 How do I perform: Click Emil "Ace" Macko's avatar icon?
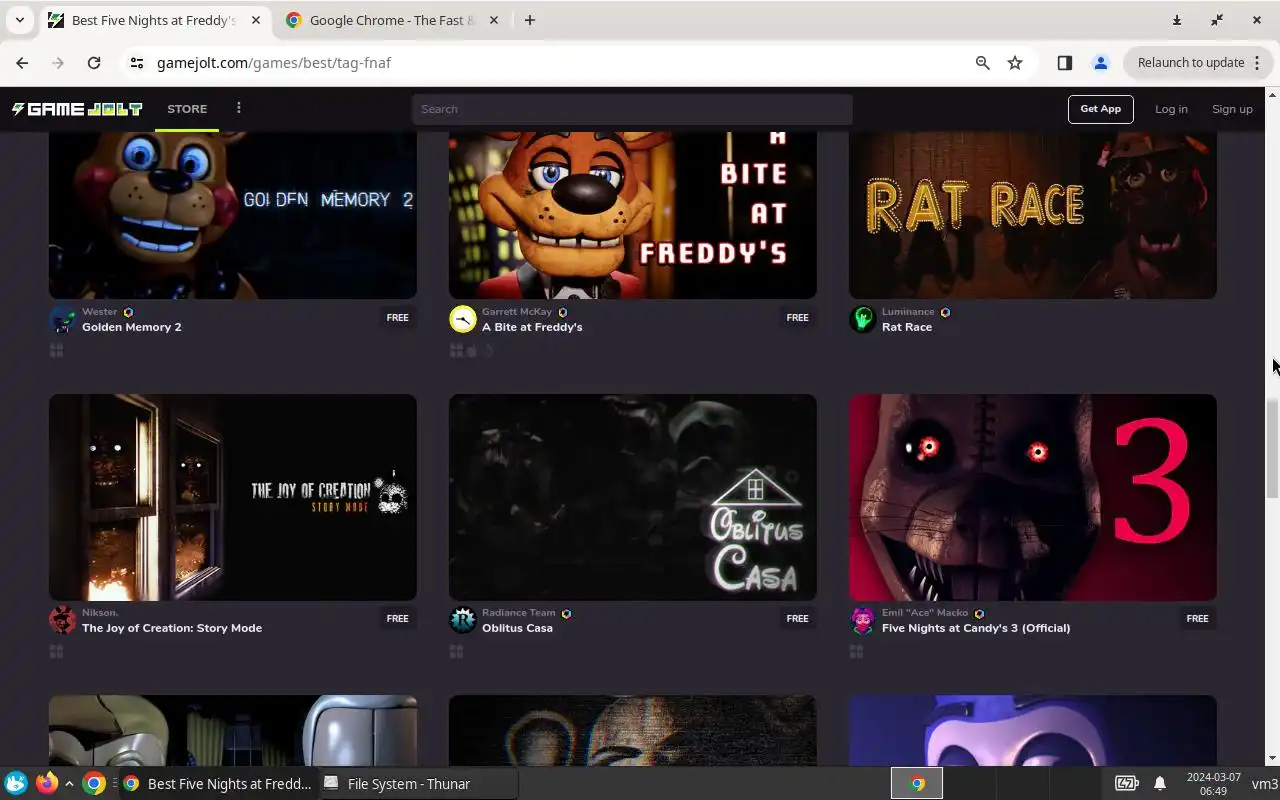(x=862, y=620)
